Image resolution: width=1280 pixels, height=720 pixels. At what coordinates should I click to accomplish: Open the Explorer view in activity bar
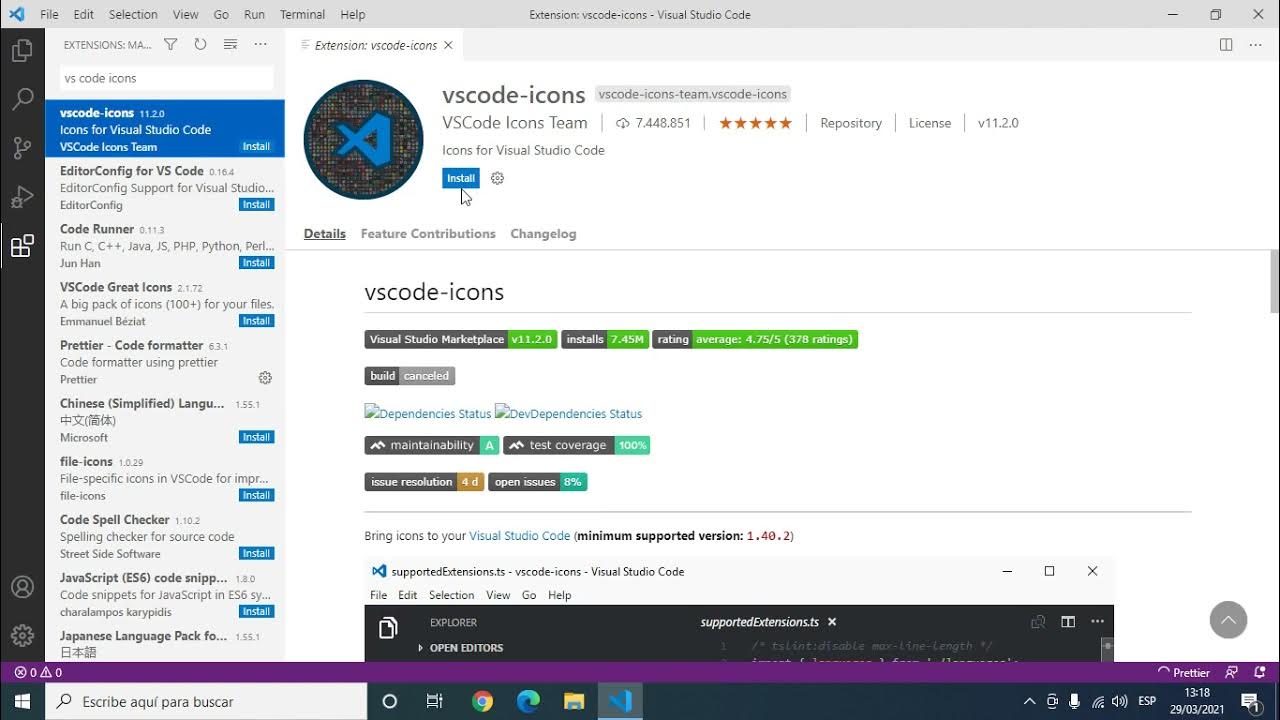point(22,50)
